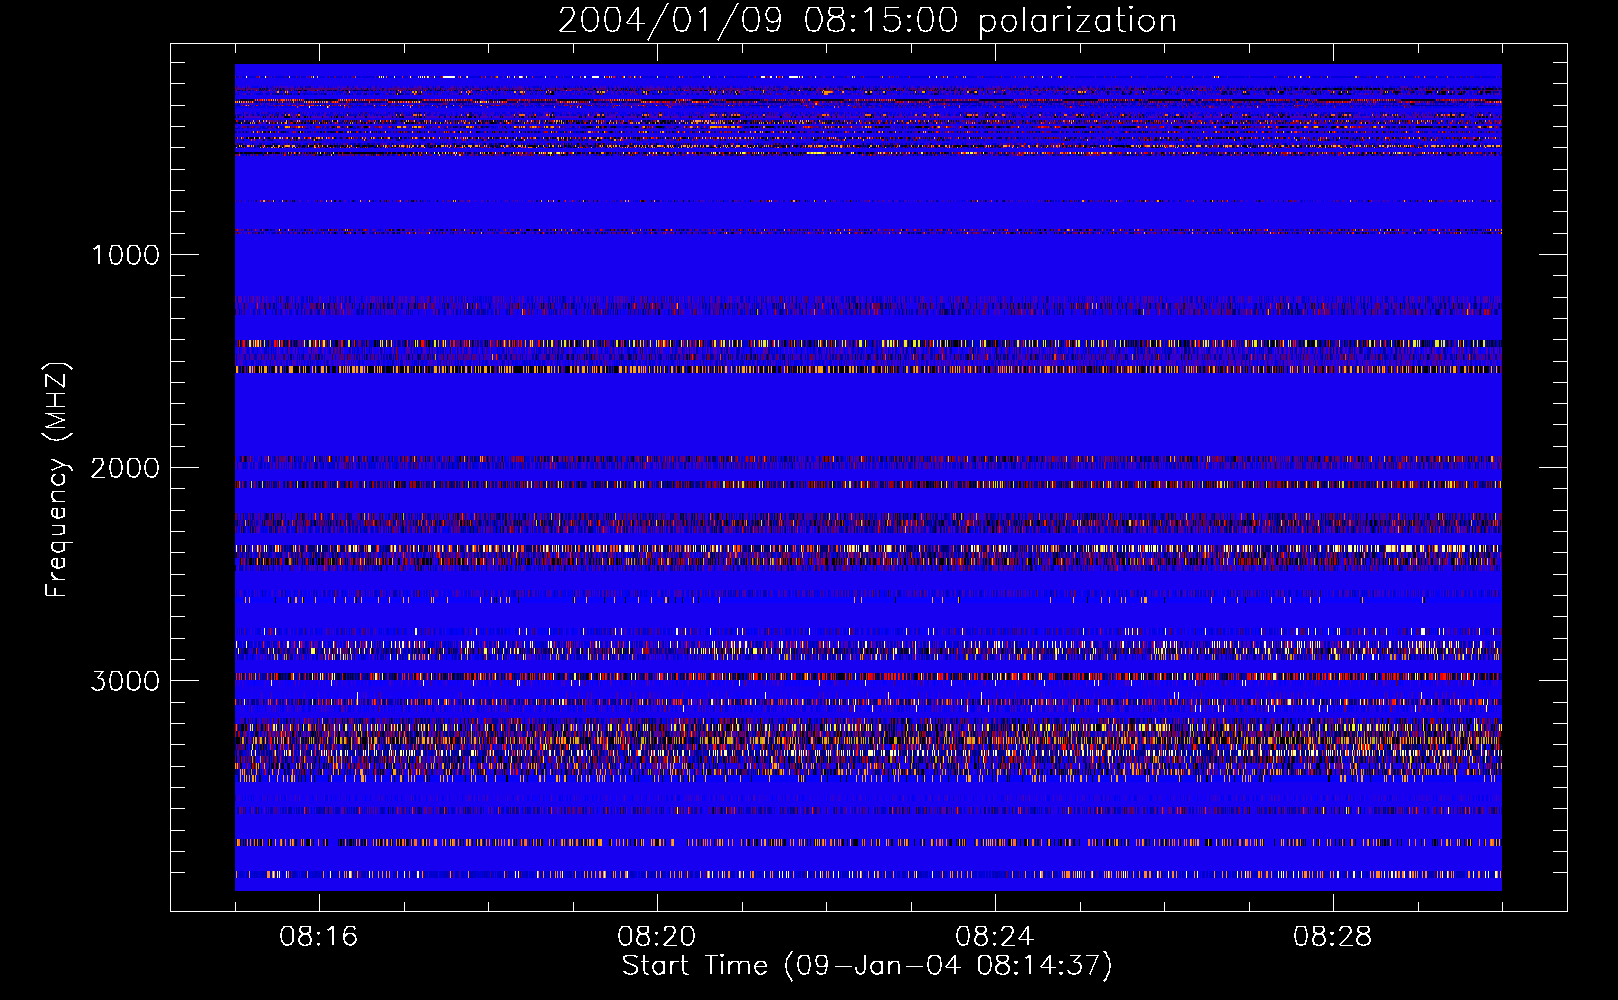Click the plot title '2004/01/09 08:15:00 polarization'
This screenshot has width=1618, height=1000.
pyautogui.click(x=867, y=21)
